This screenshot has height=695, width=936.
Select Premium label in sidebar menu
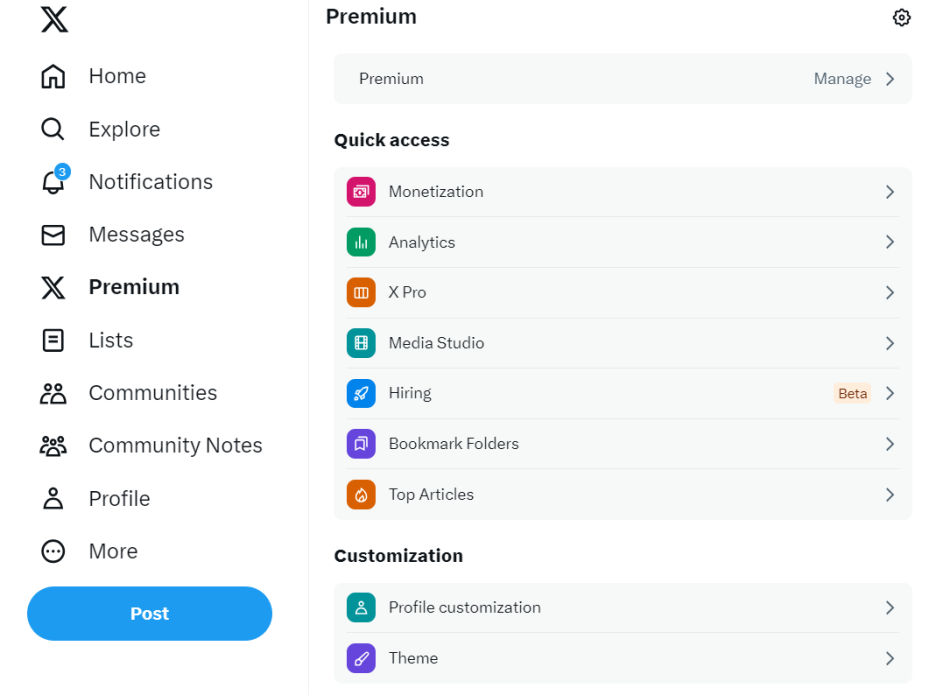[134, 287]
